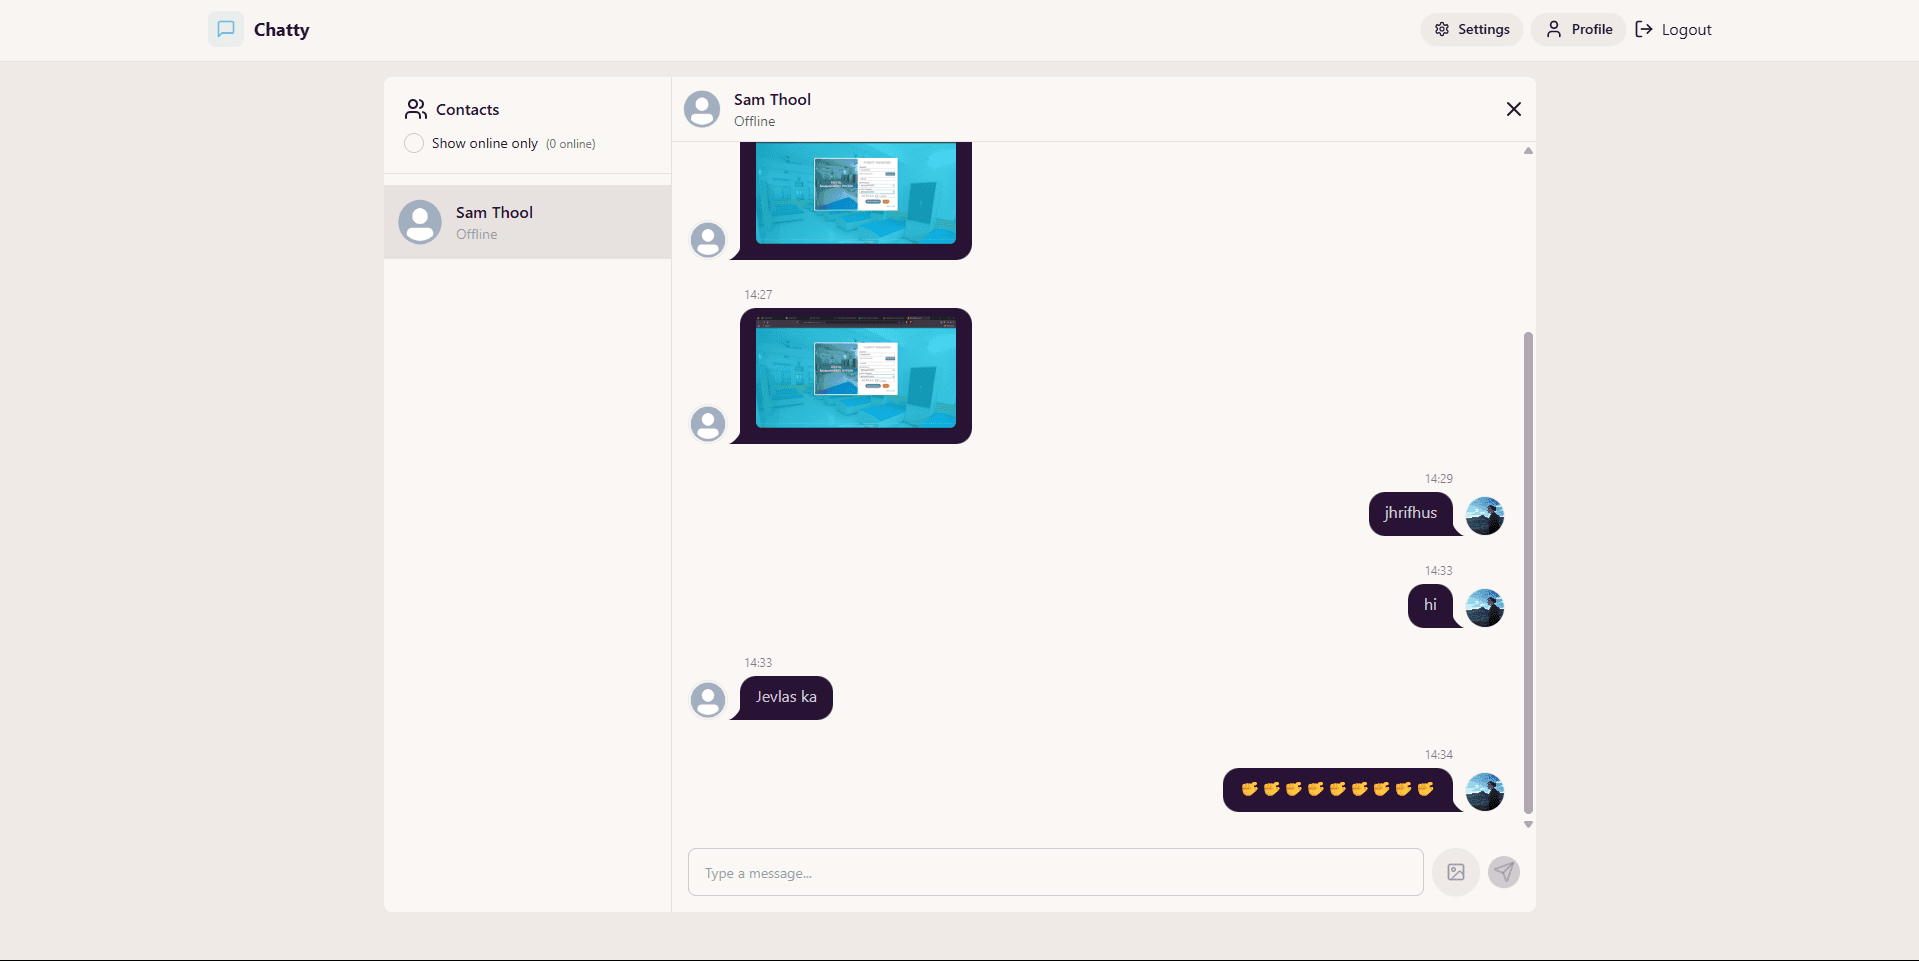
Task: Click the Type a message input field
Action: pos(1055,872)
